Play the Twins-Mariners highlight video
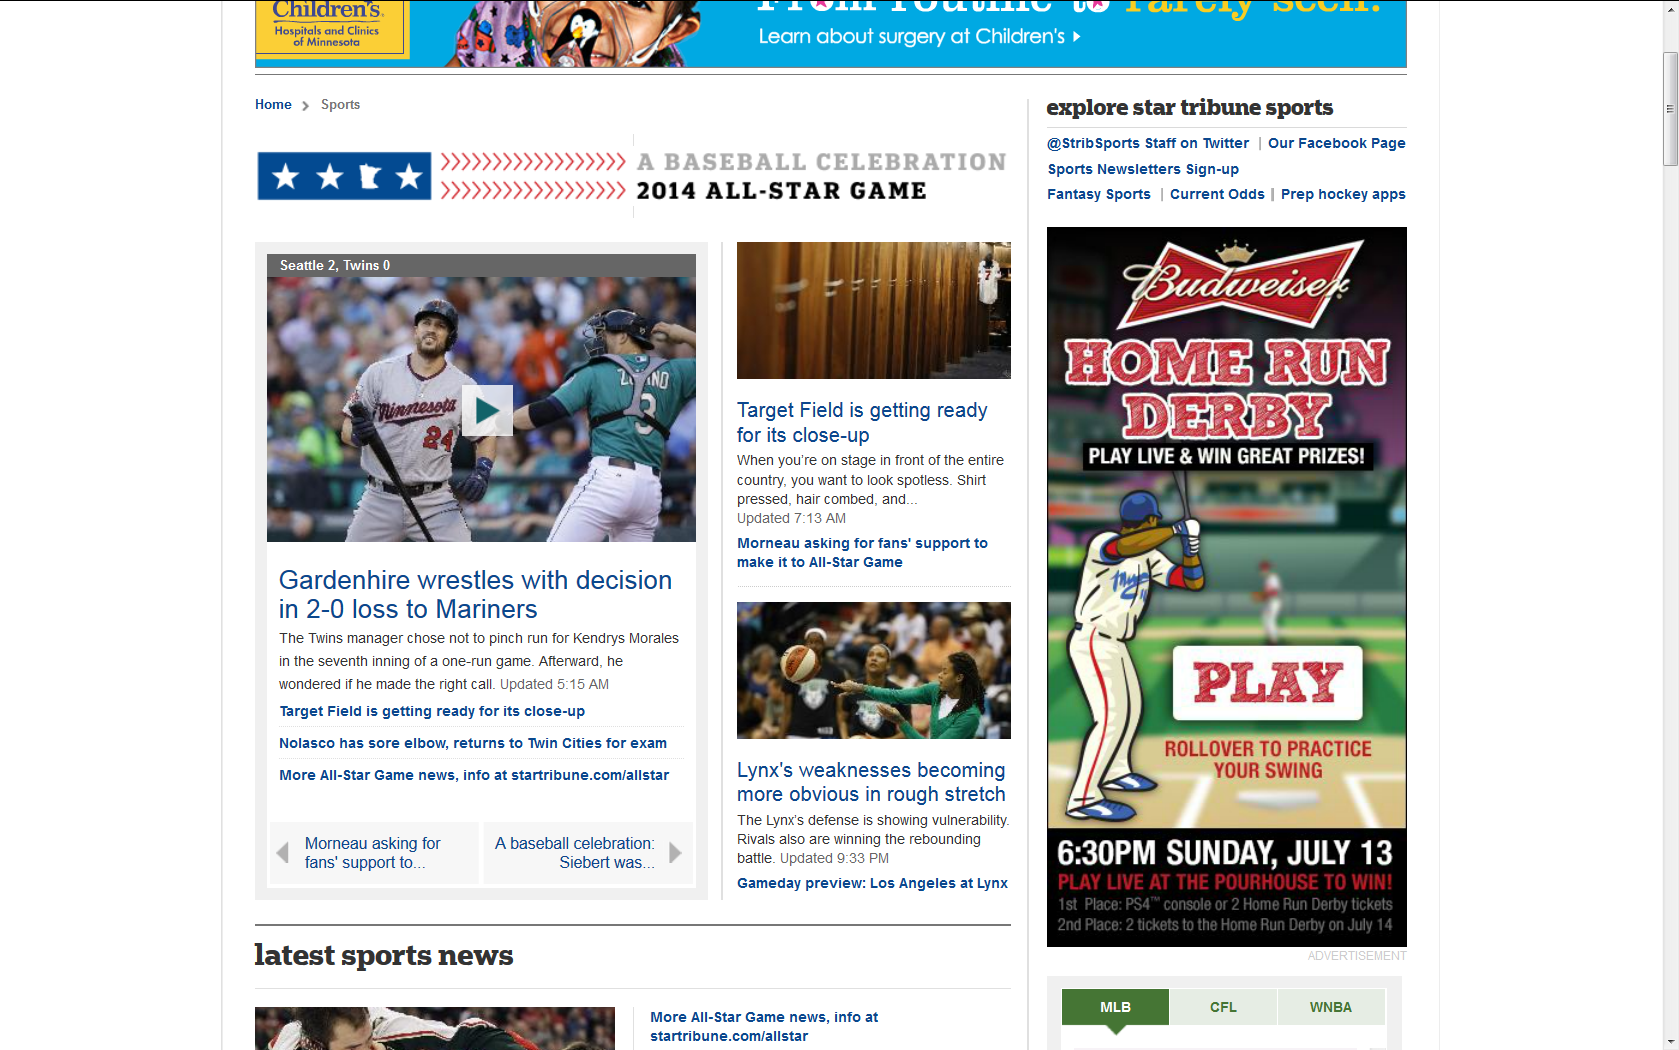Screen dimensions: 1679x1050 [x=487, y=410]
